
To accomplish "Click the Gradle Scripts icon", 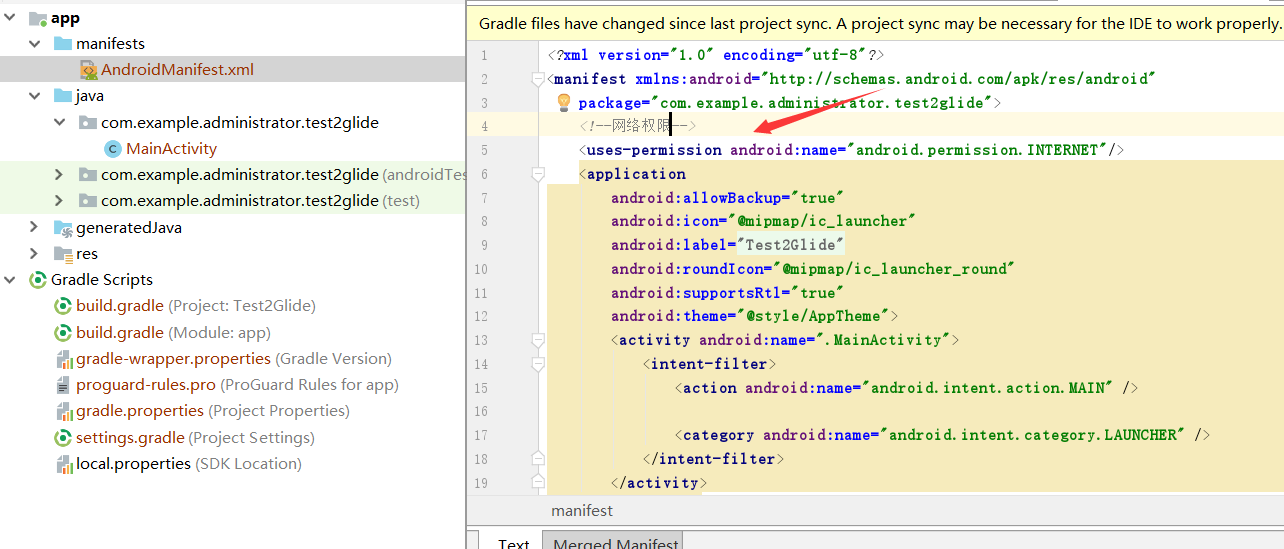I will (x=38, y=280).
